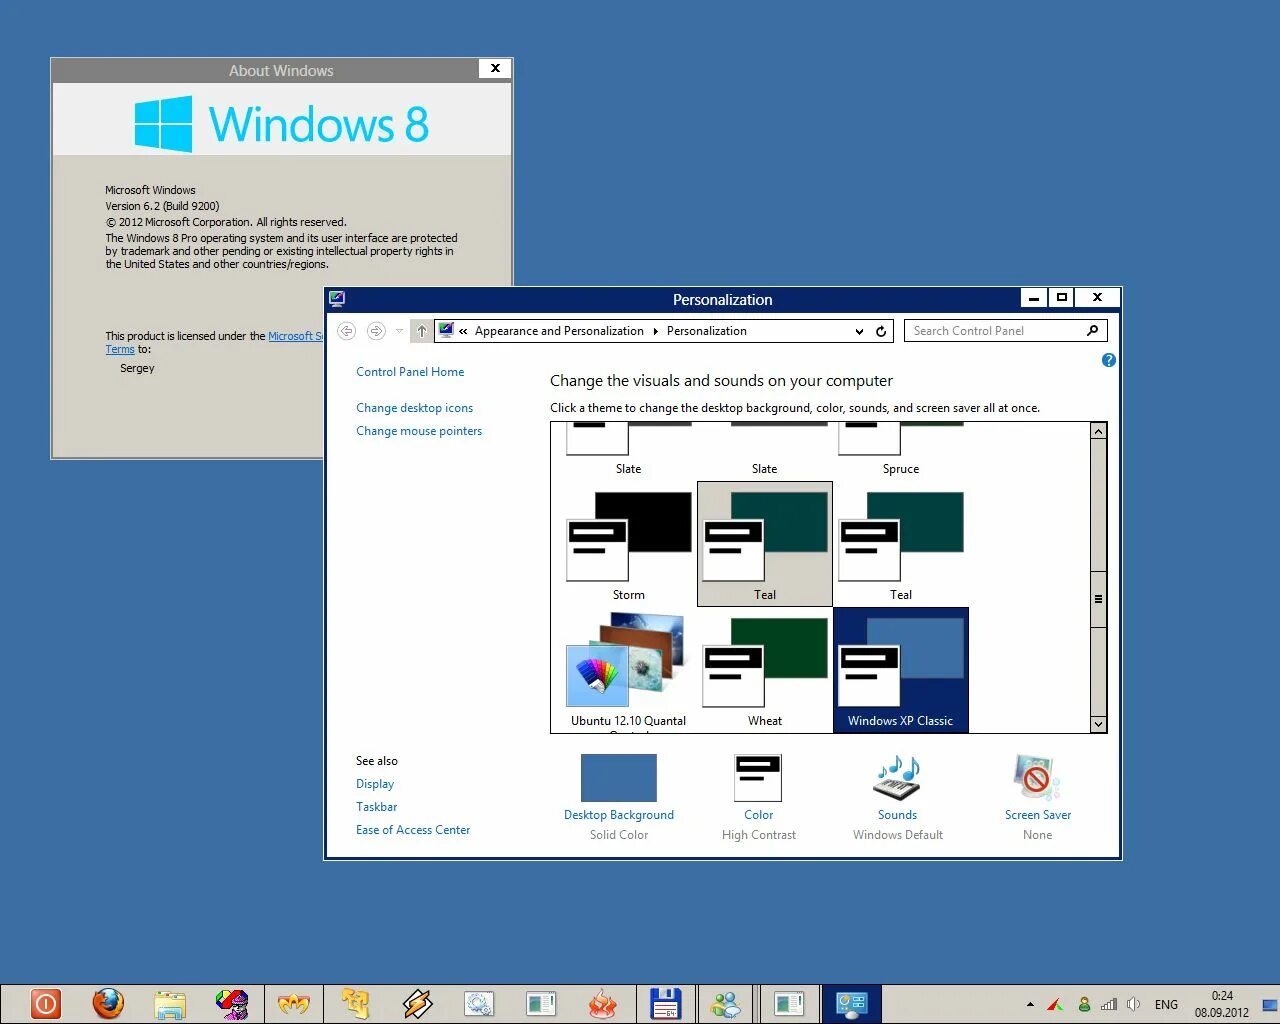Open File Explorer folder icon on taskbar

click(170, 1004)
